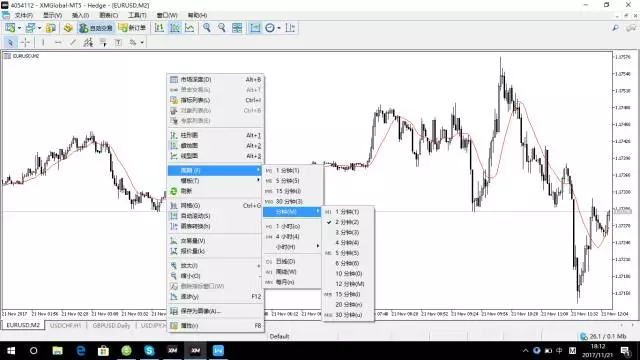Draw a trendline with the diagonal line tool
Screen dimensions: 640x360
click(73, 42)
